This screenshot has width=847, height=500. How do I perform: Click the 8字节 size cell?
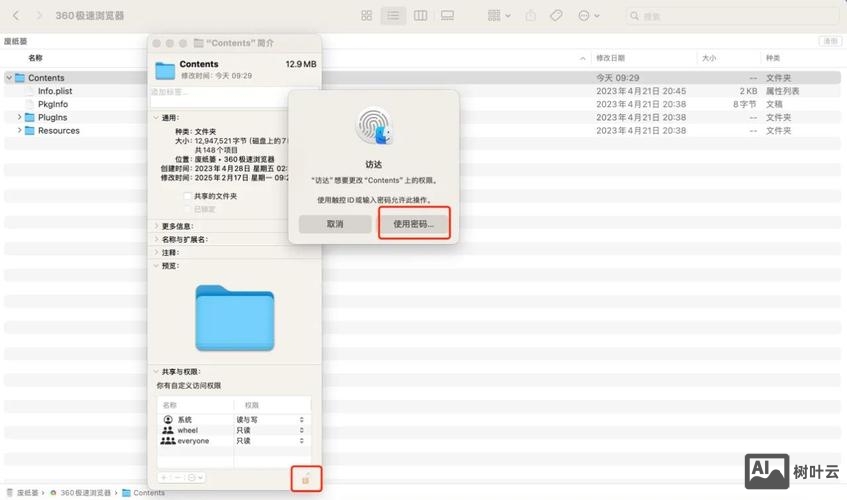[x=745, y=104]
